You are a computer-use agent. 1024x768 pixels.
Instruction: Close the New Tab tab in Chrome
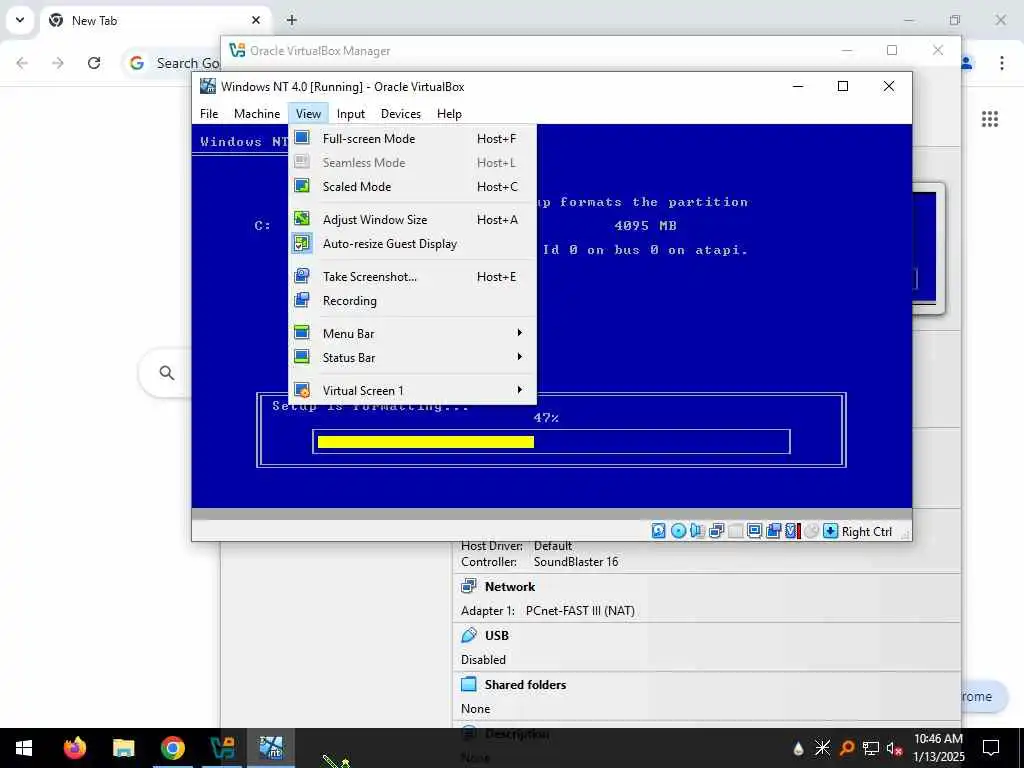[x=256, y=20]
